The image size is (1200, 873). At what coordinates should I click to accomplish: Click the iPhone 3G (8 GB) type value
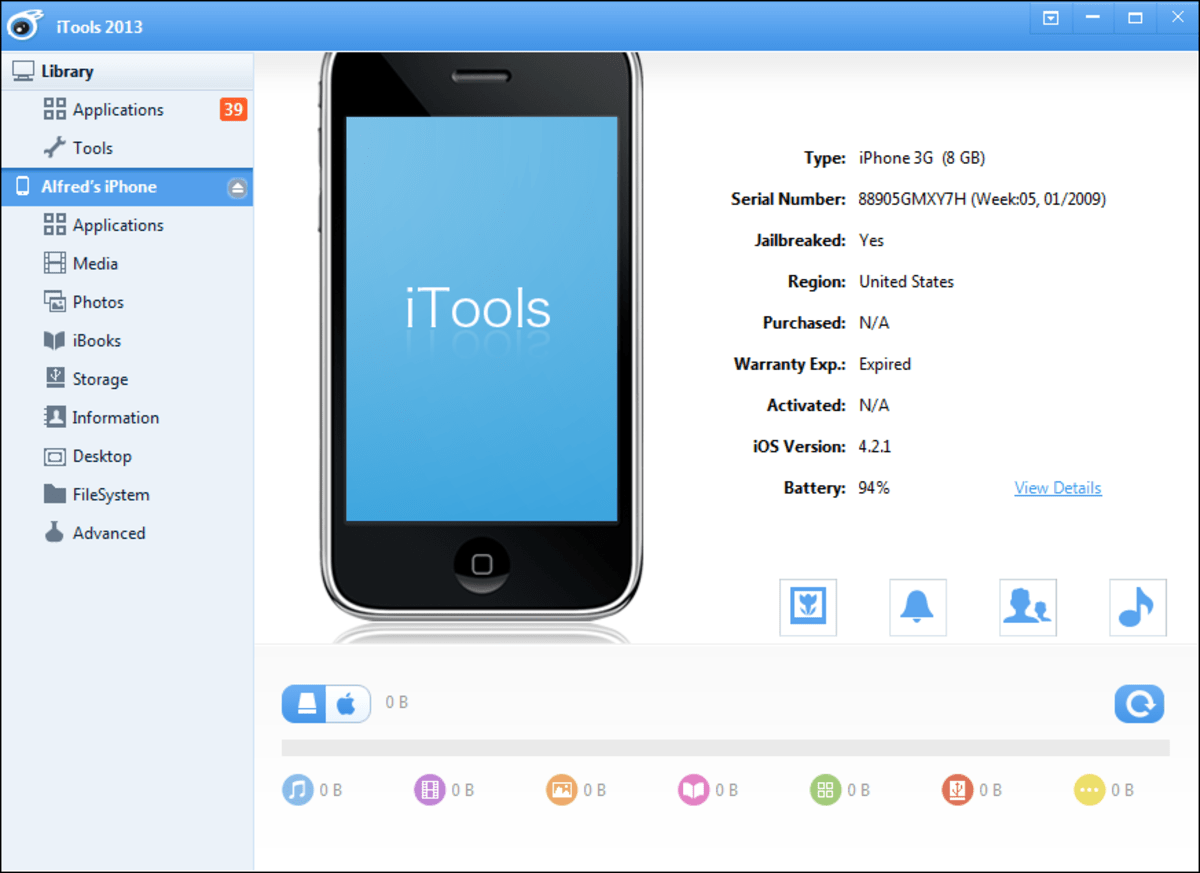(922, 158)
